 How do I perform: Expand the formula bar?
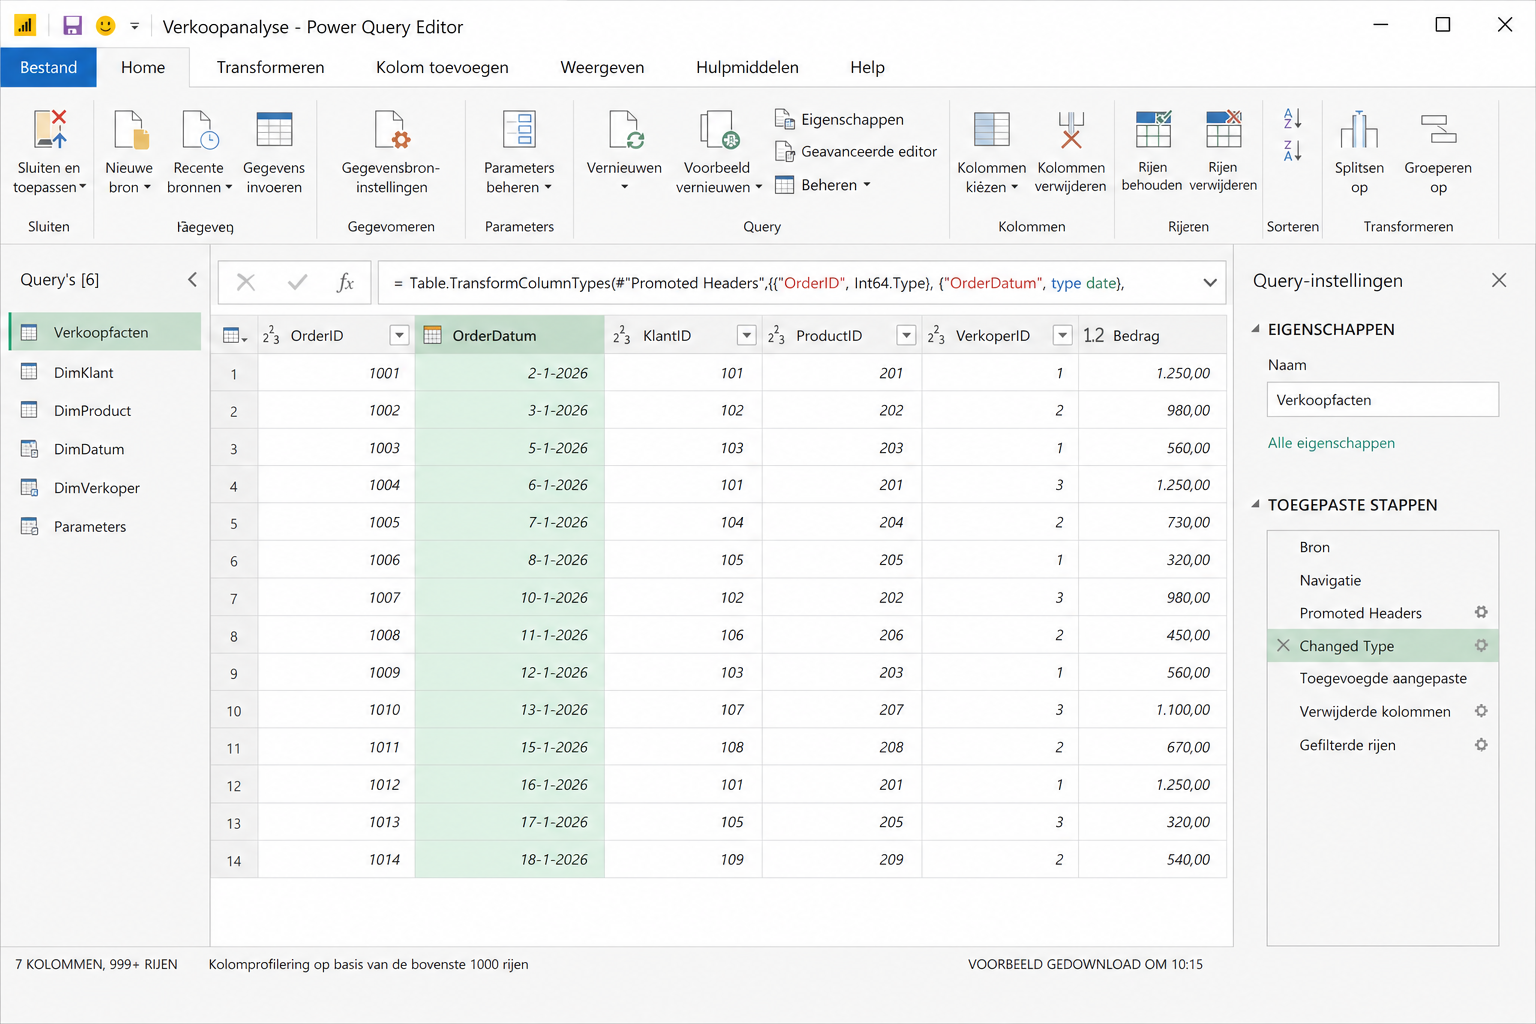point(1210,283)
